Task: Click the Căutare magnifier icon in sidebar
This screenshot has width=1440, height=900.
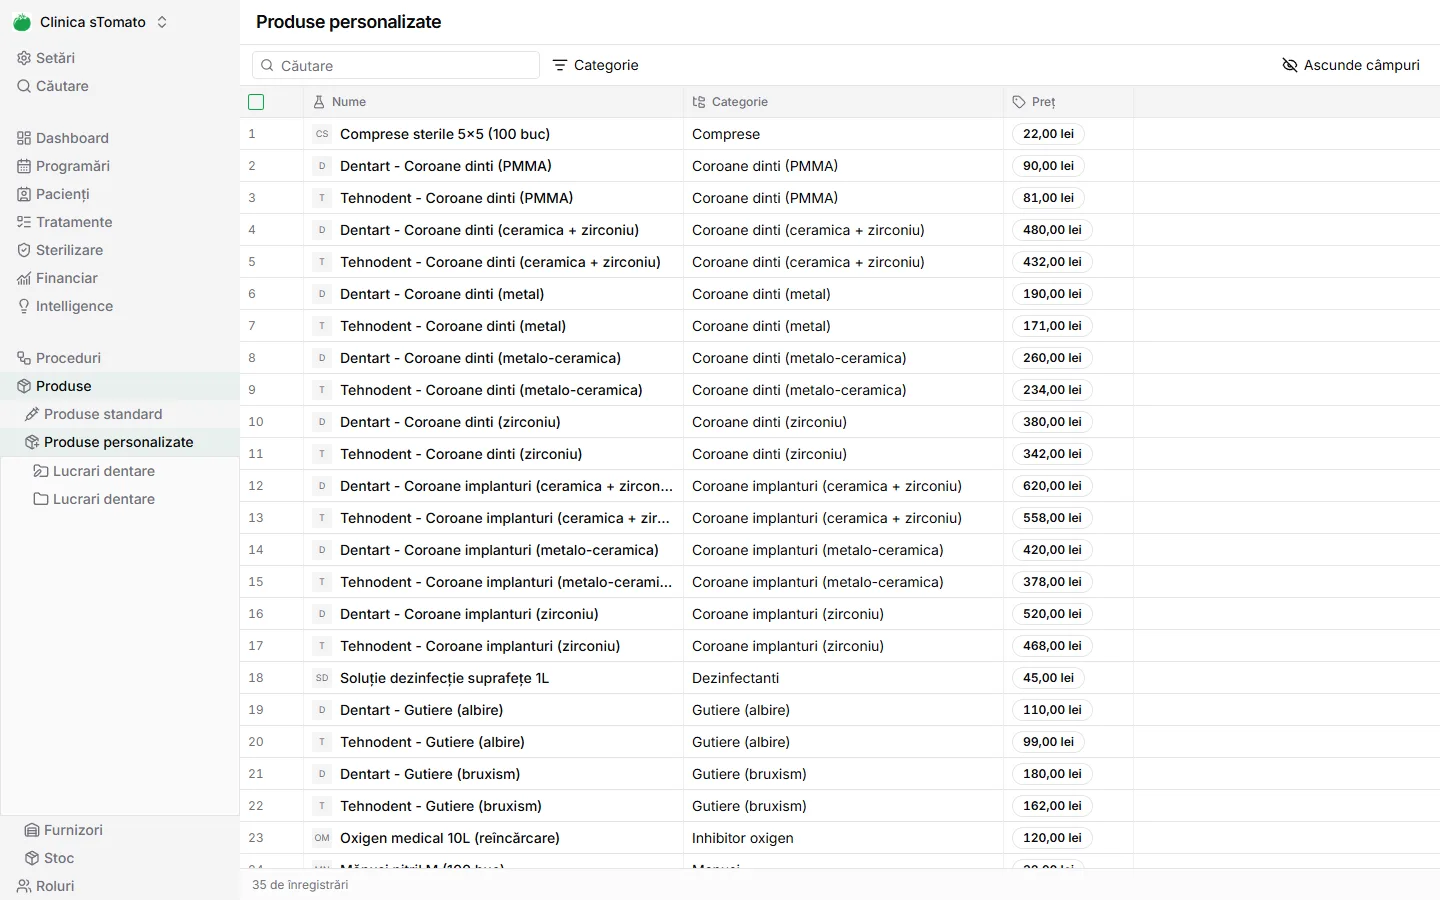Action: click(24, 86)
